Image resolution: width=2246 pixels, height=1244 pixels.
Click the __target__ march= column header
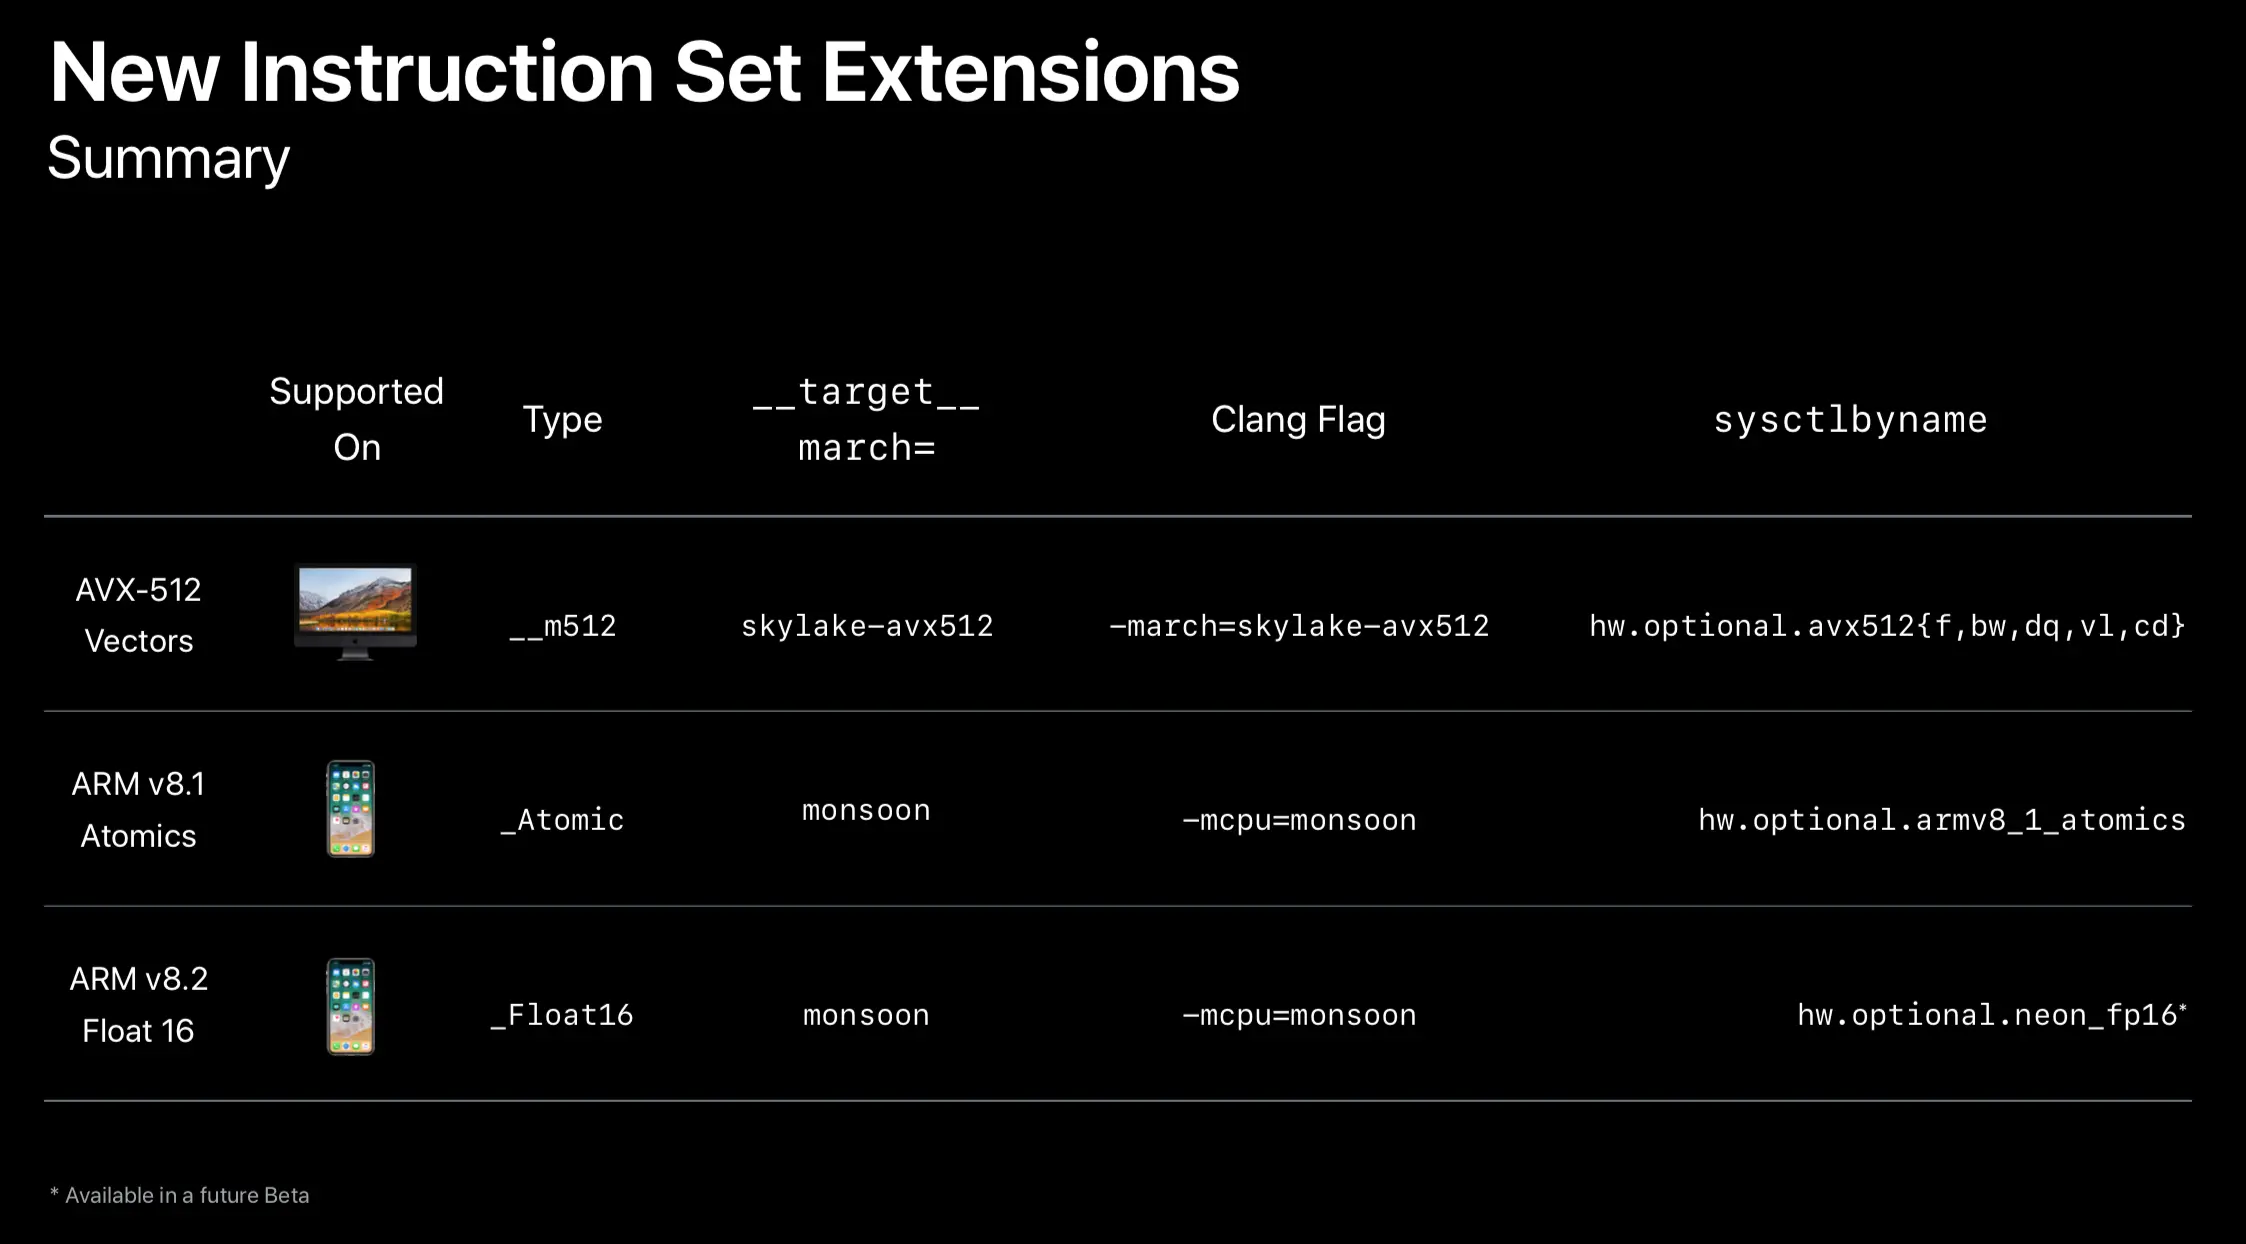(x=866, y=419)
